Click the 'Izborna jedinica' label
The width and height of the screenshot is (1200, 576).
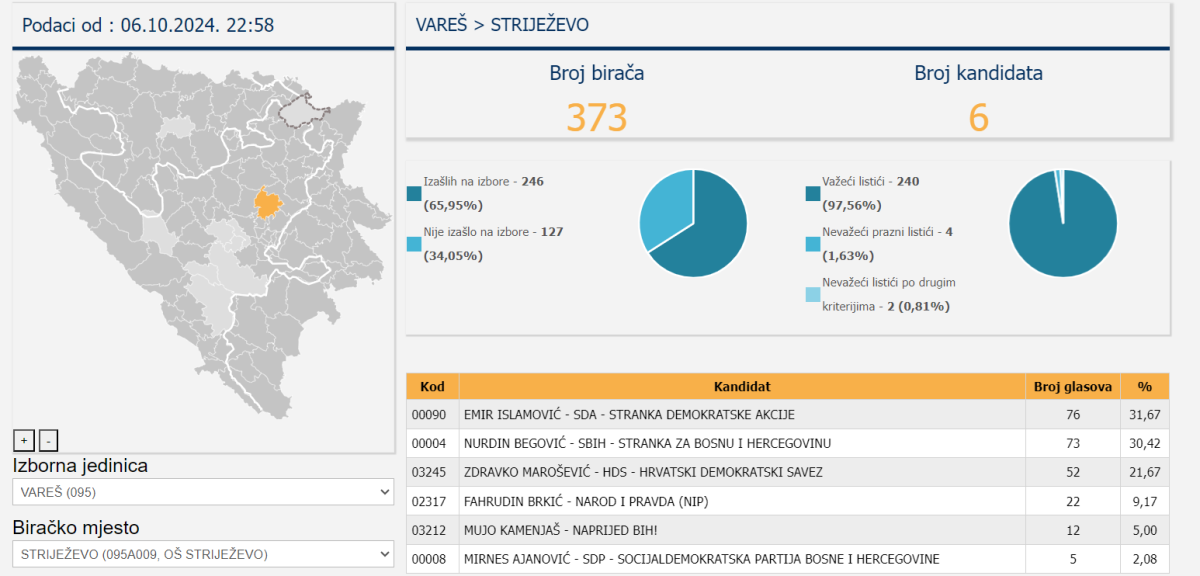pos(80,465)
